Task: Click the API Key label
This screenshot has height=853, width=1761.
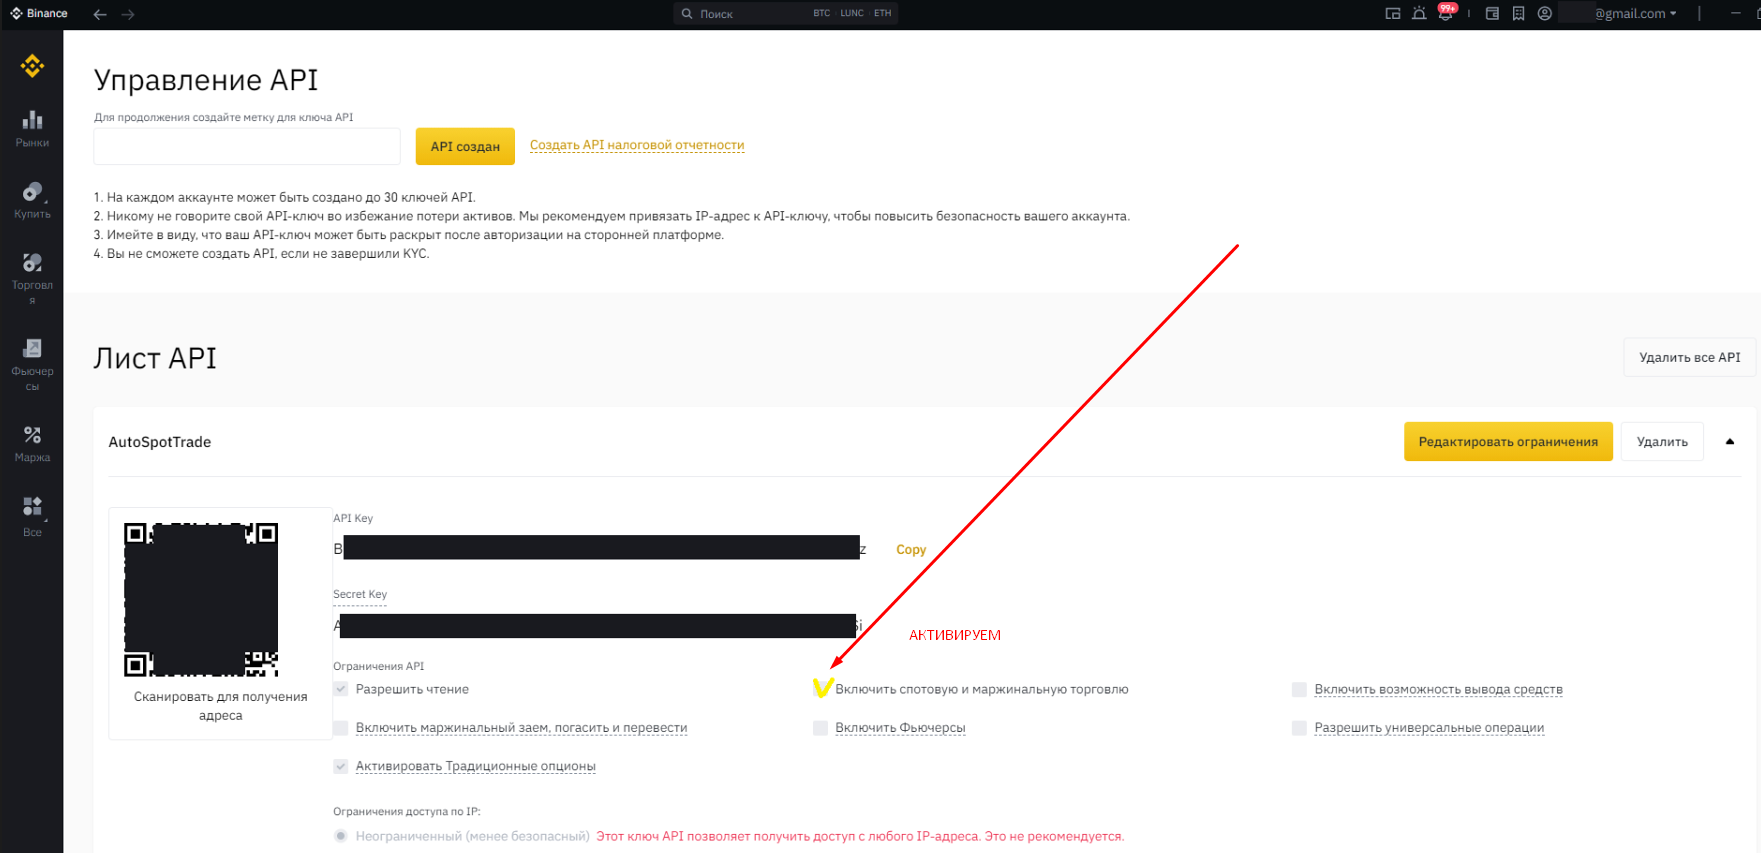Action: (353, 518)
